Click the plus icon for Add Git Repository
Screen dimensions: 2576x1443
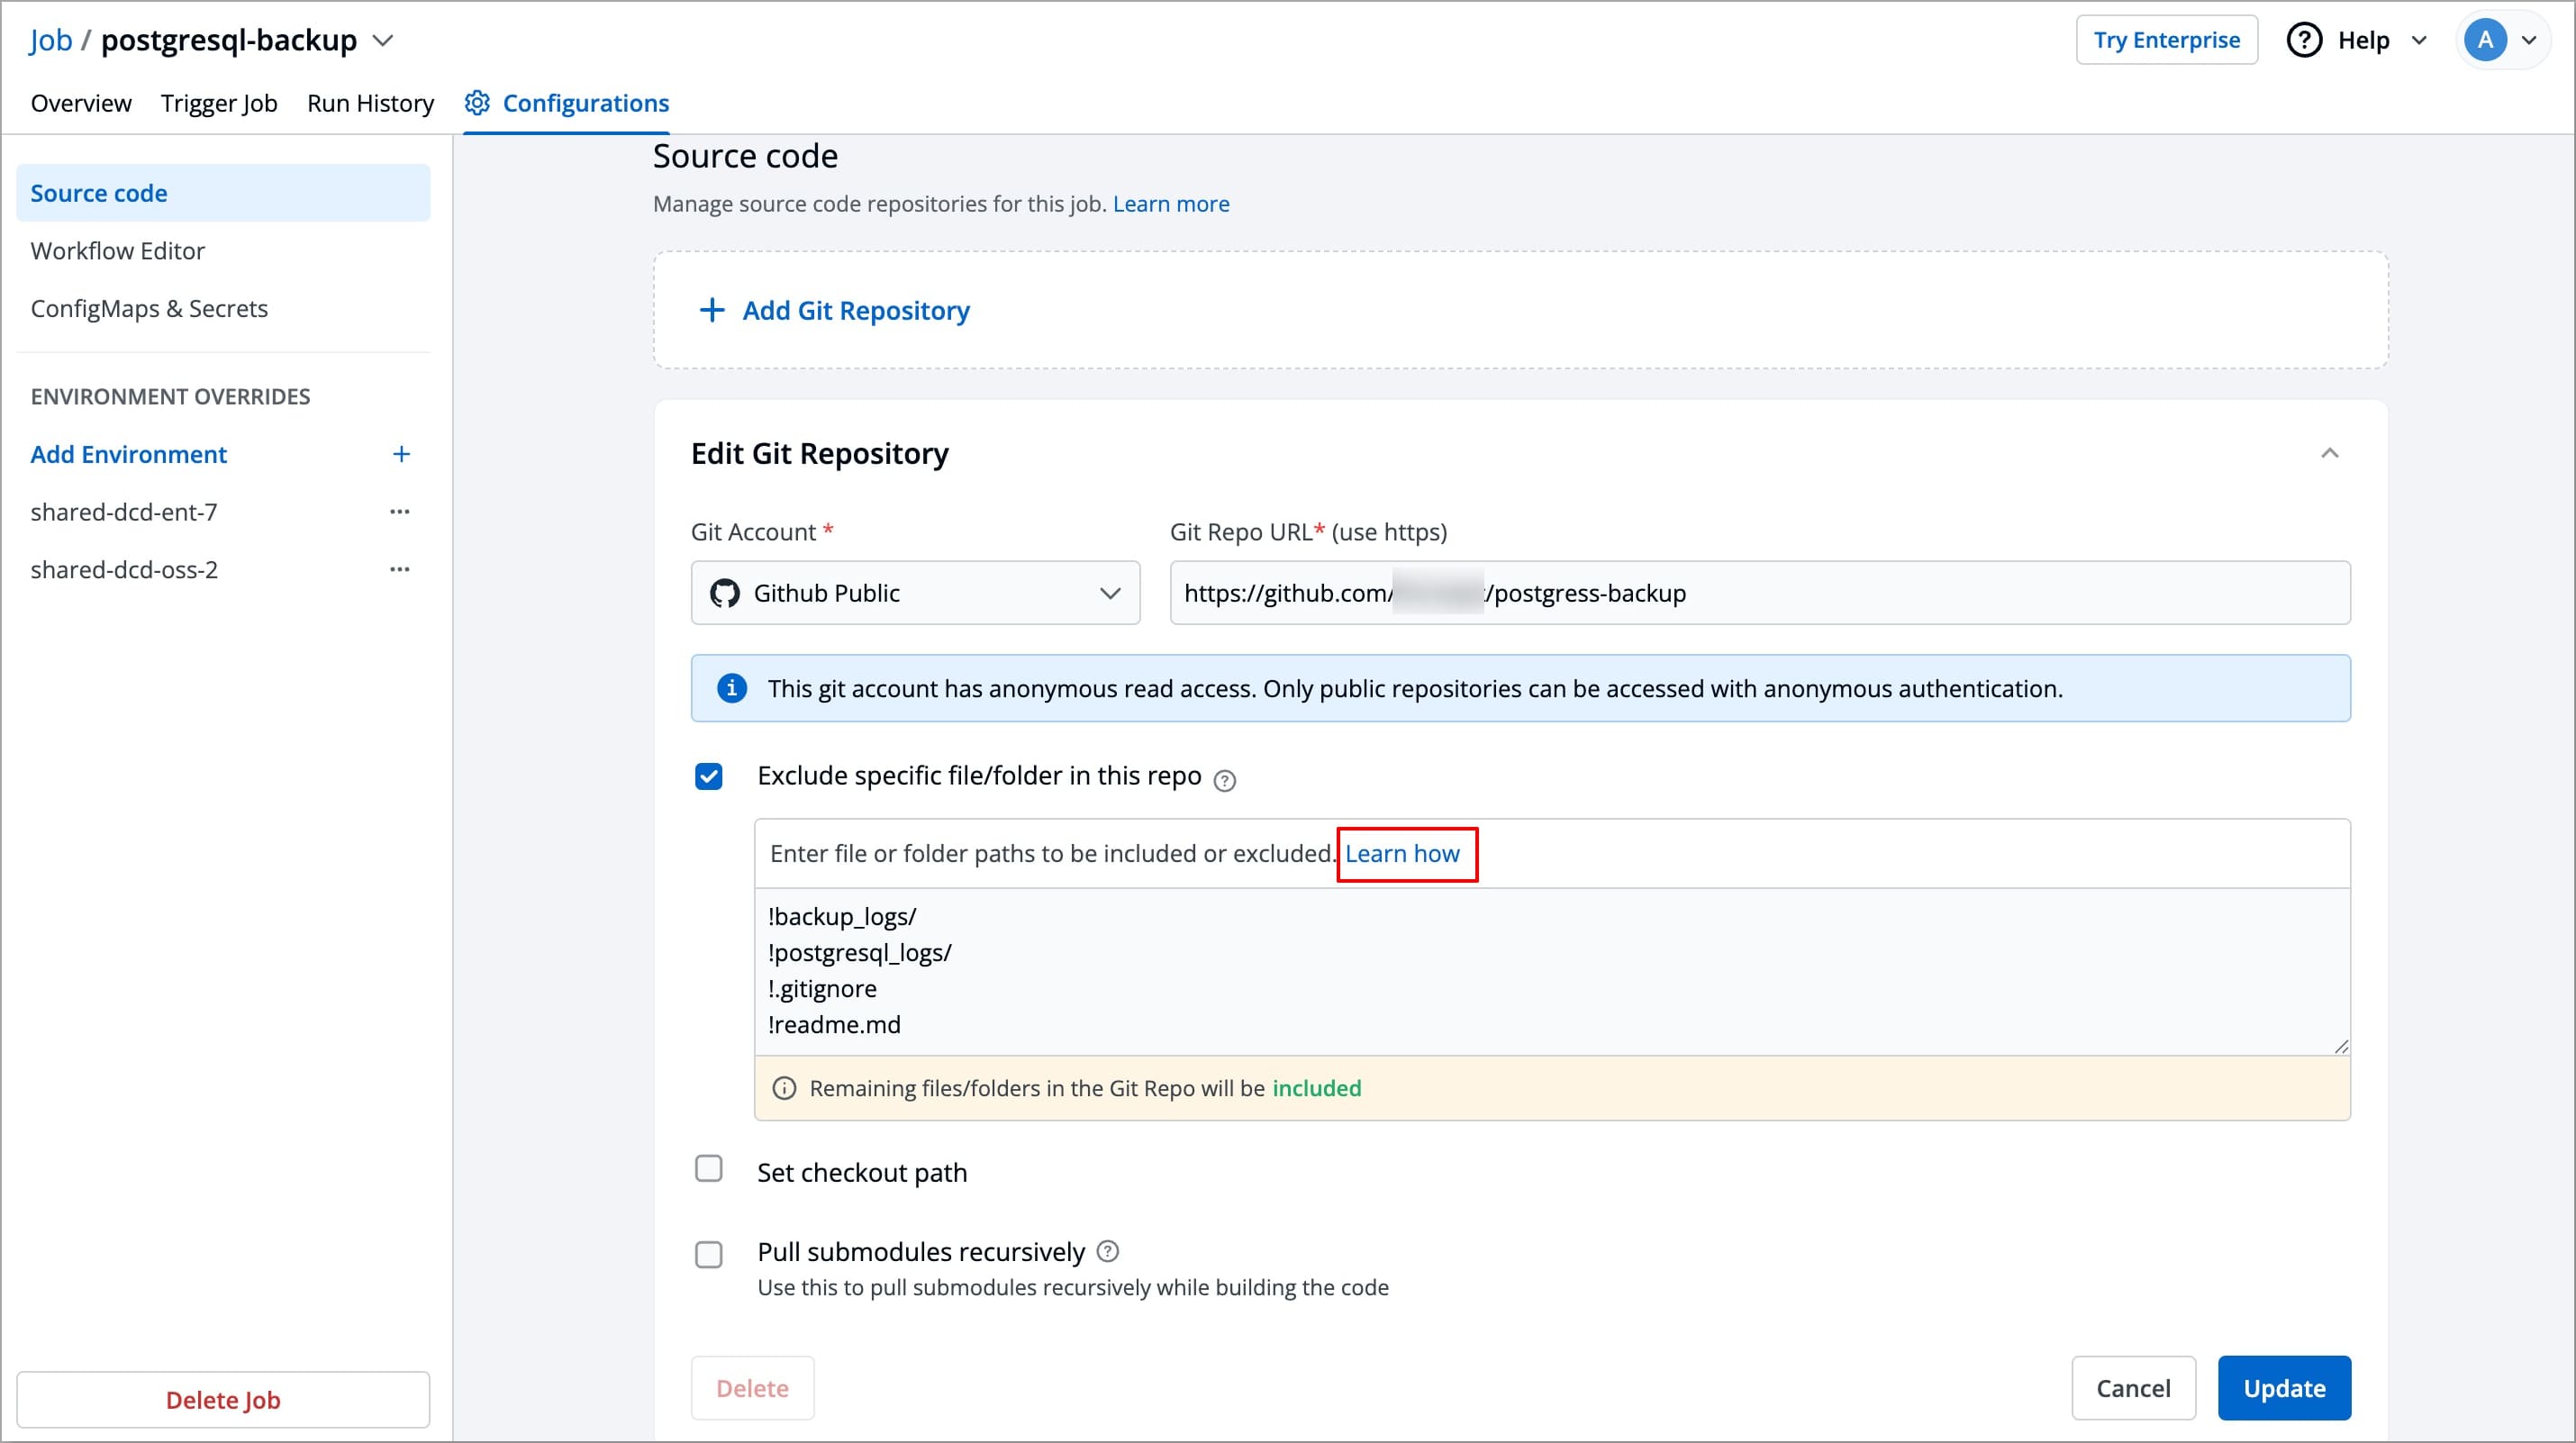tap(711, 310)
